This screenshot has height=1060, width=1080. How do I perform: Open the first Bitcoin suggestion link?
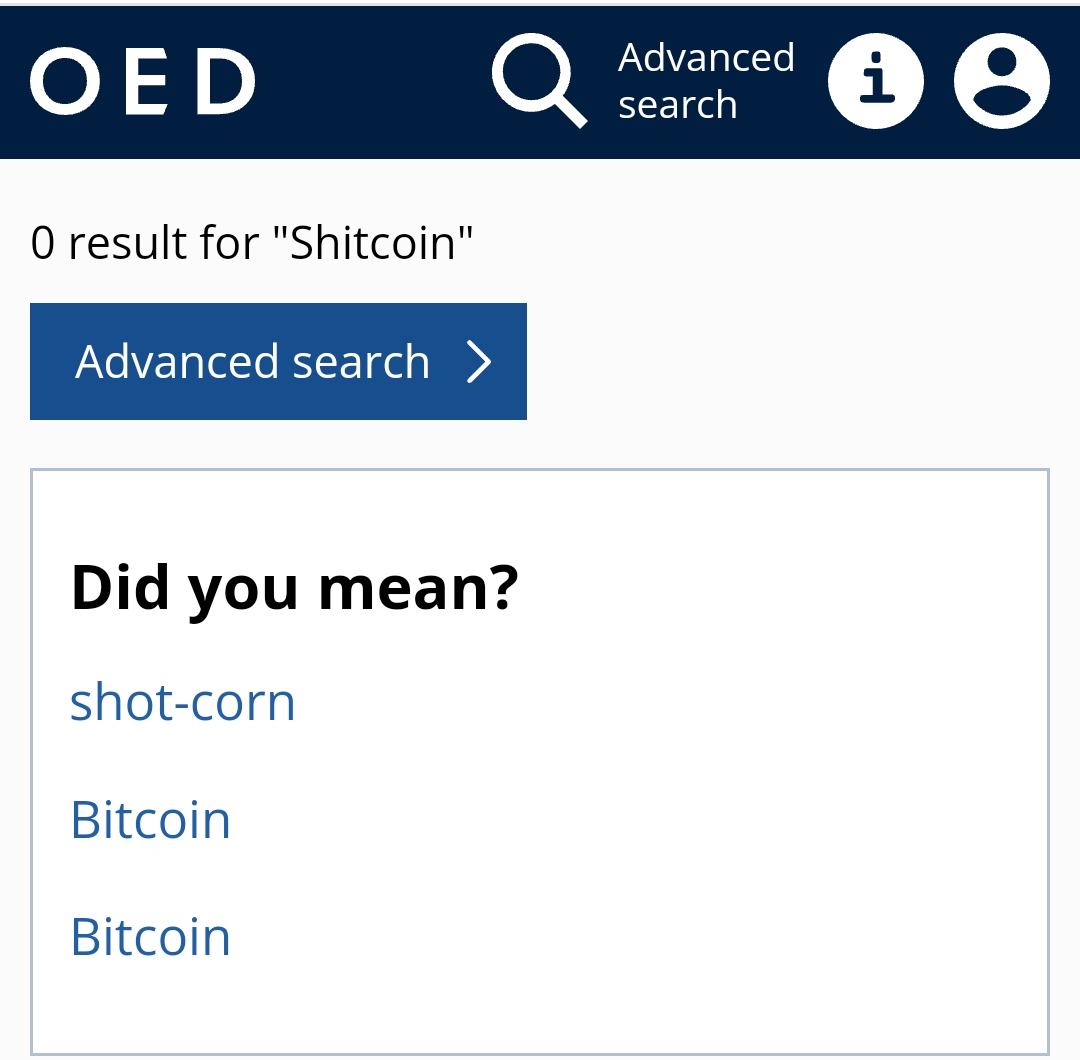point(151,820)
